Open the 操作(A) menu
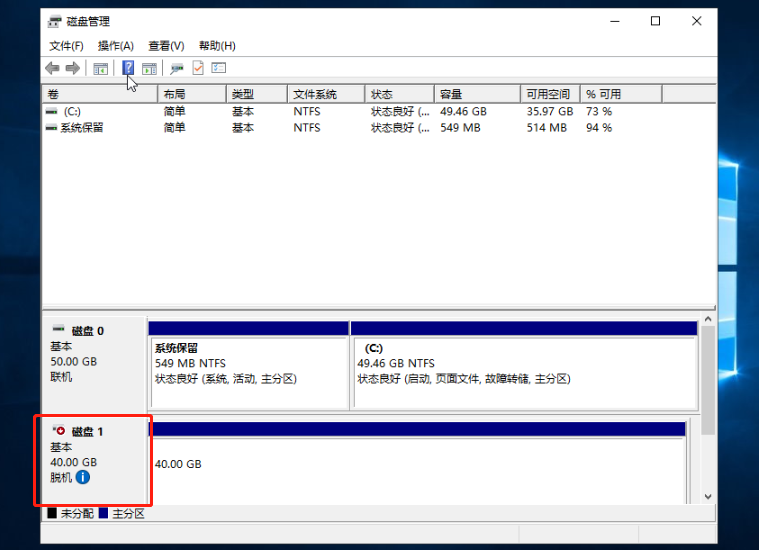 pos(116,46)
